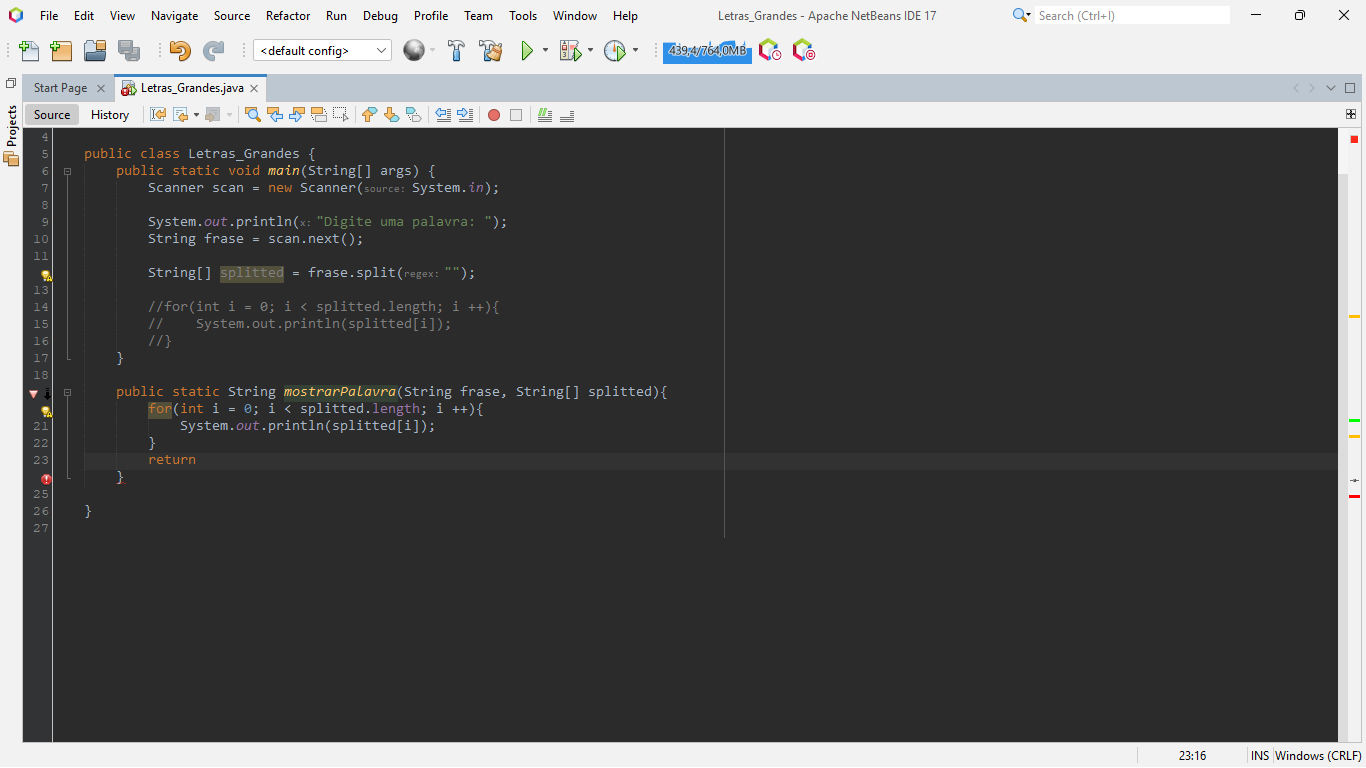The image size is (1366, 768).
Task: Expand the Run Project dropdown arrow
Action: click(x=545, y=51)
